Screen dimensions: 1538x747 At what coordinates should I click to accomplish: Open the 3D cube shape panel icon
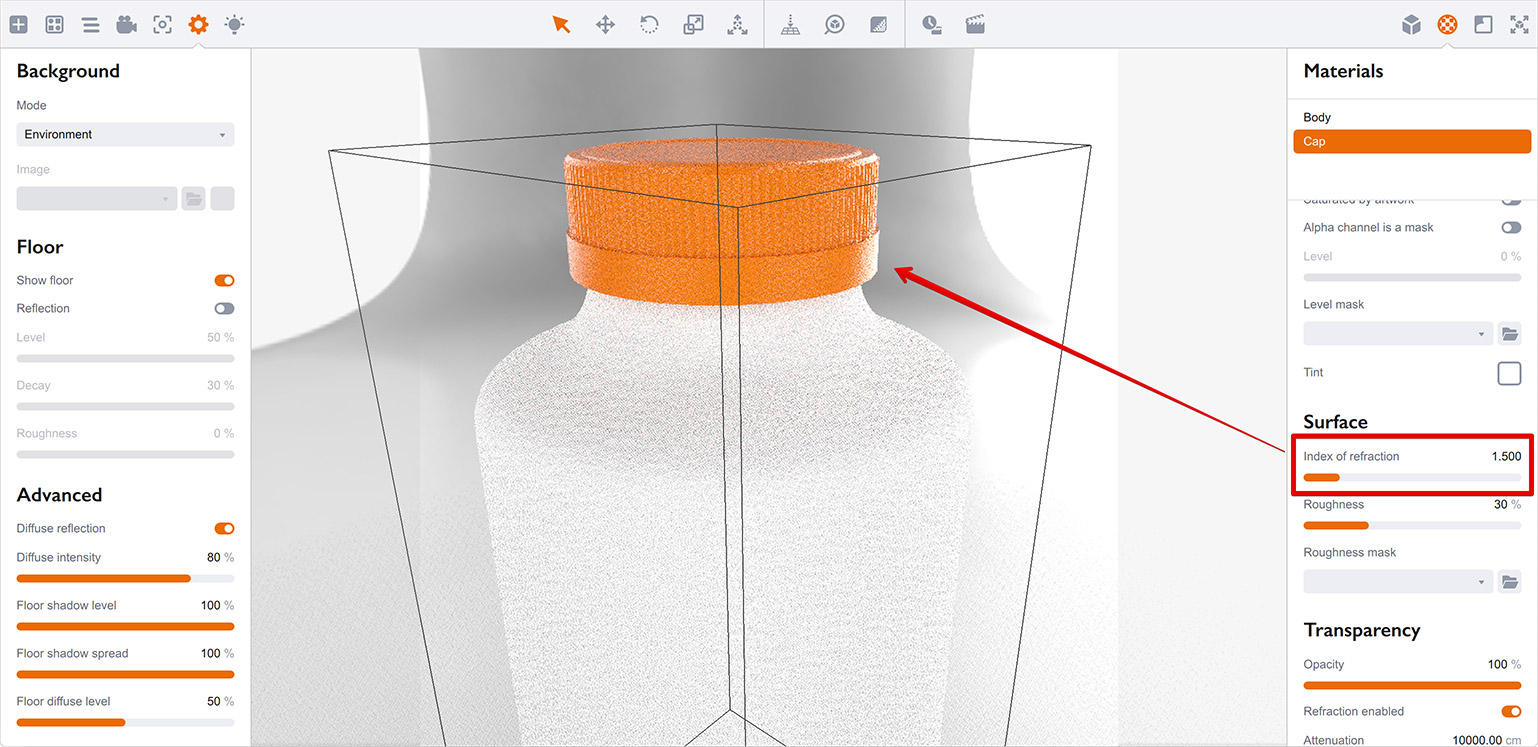[1411, 24]
